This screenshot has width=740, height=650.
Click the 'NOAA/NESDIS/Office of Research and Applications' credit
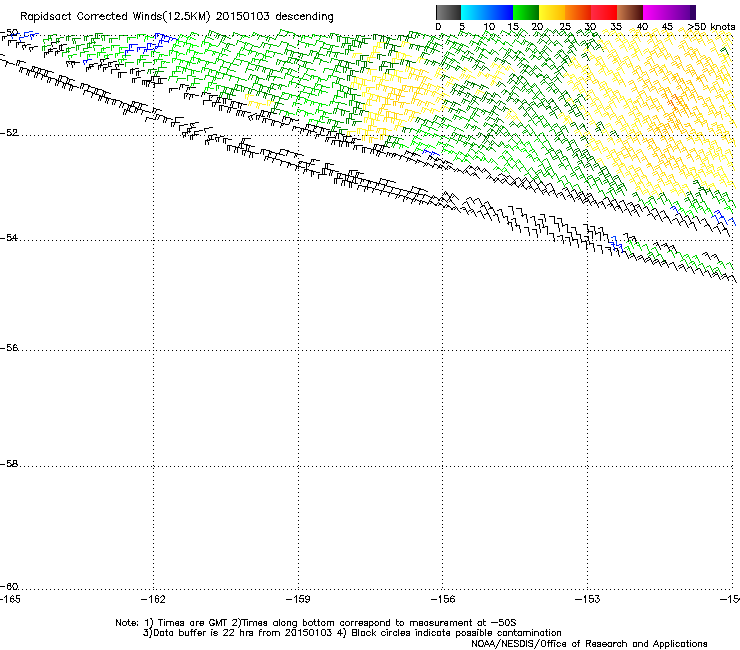(x=589, y=644)
